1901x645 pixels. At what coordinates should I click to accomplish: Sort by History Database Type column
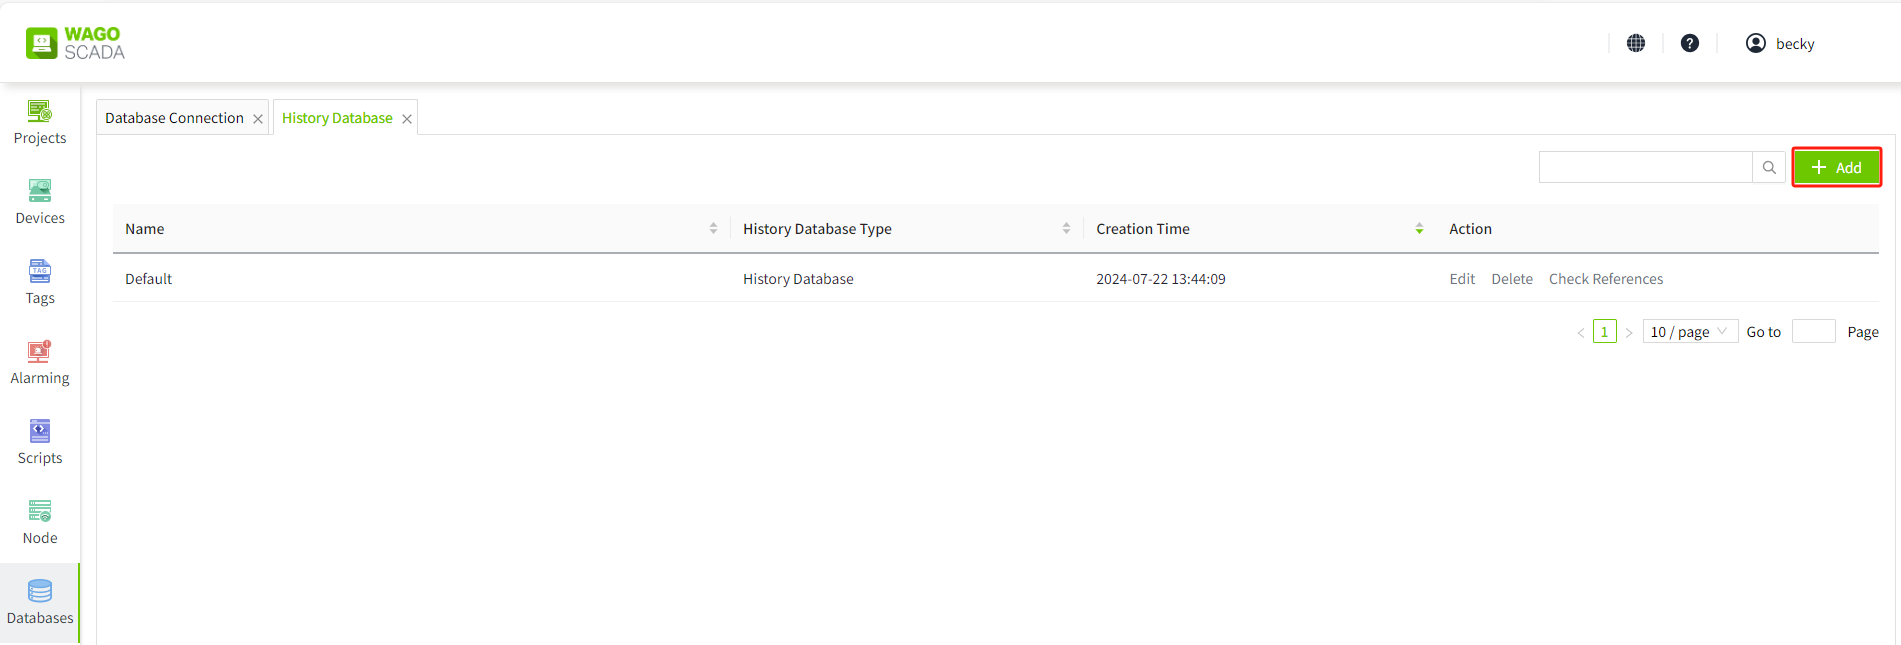[x=1066, y=229]
